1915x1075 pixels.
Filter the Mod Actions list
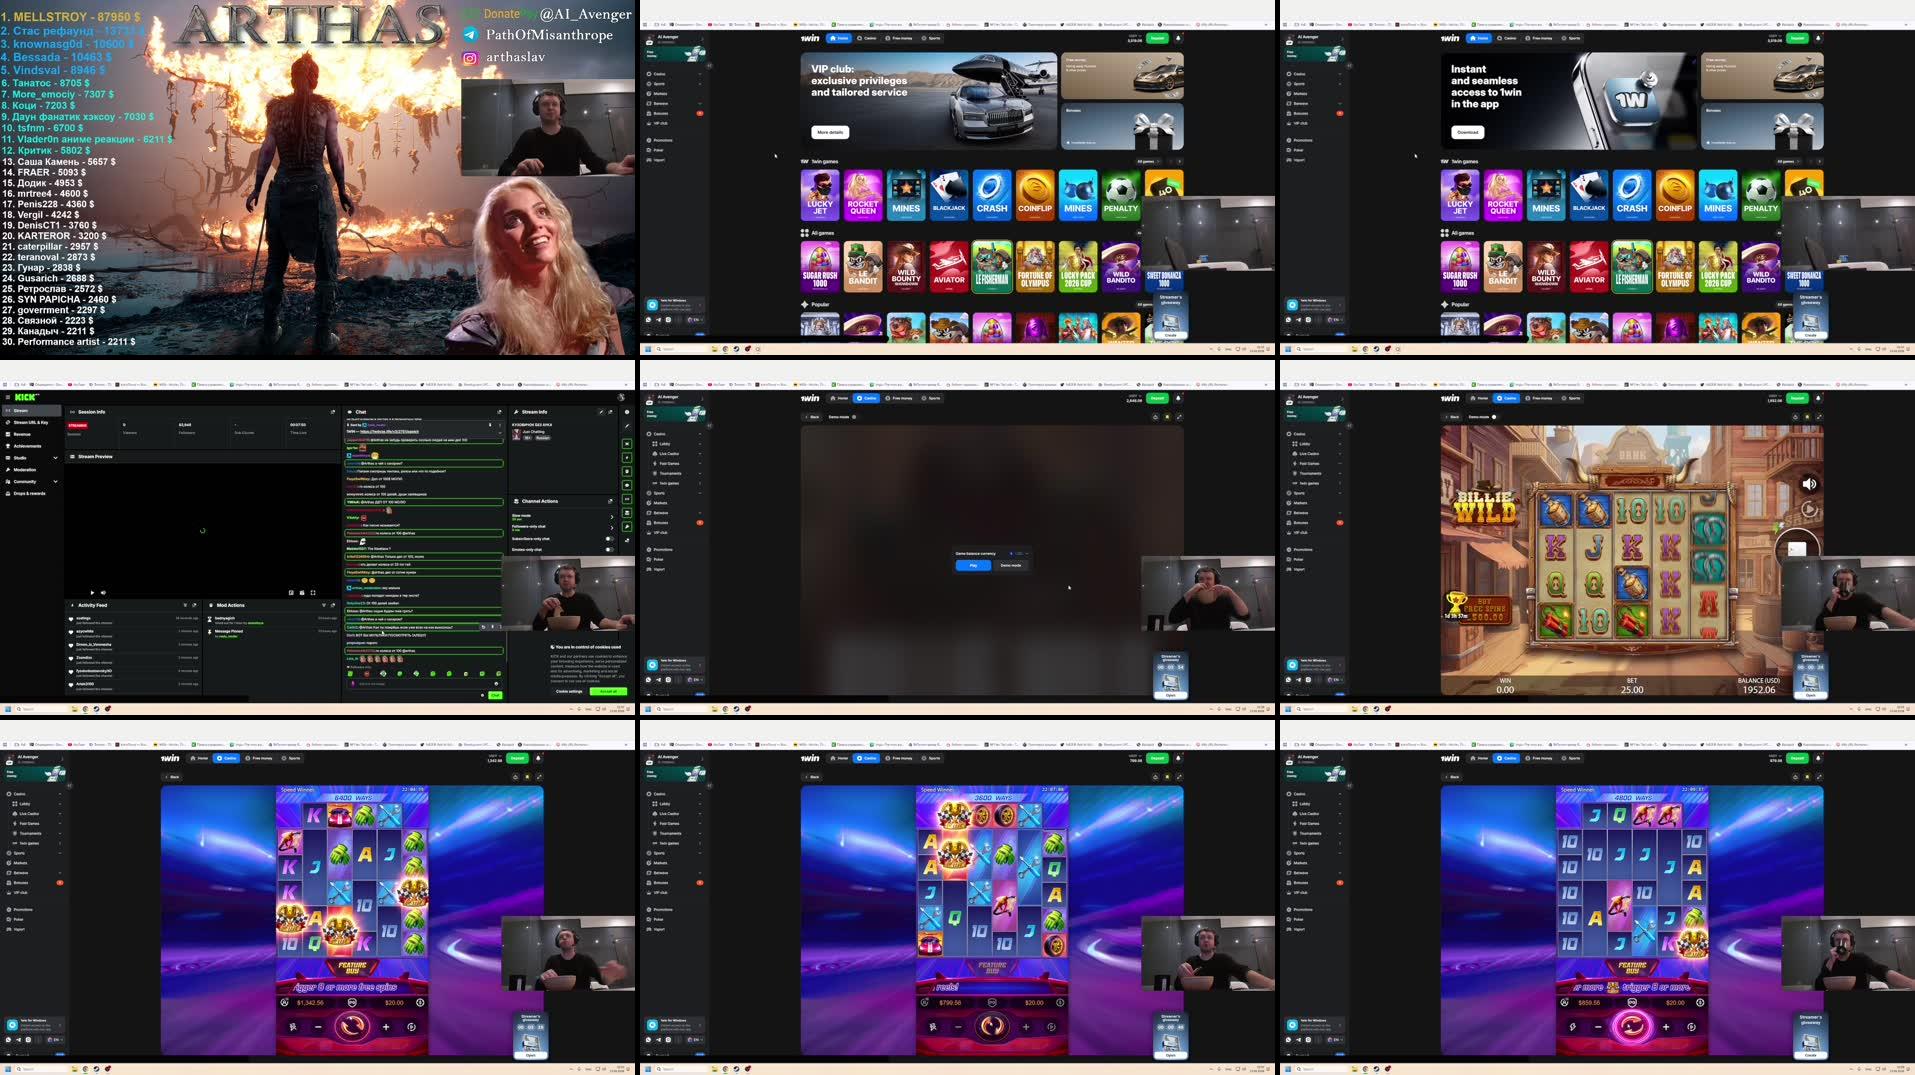tap(323, 605)
